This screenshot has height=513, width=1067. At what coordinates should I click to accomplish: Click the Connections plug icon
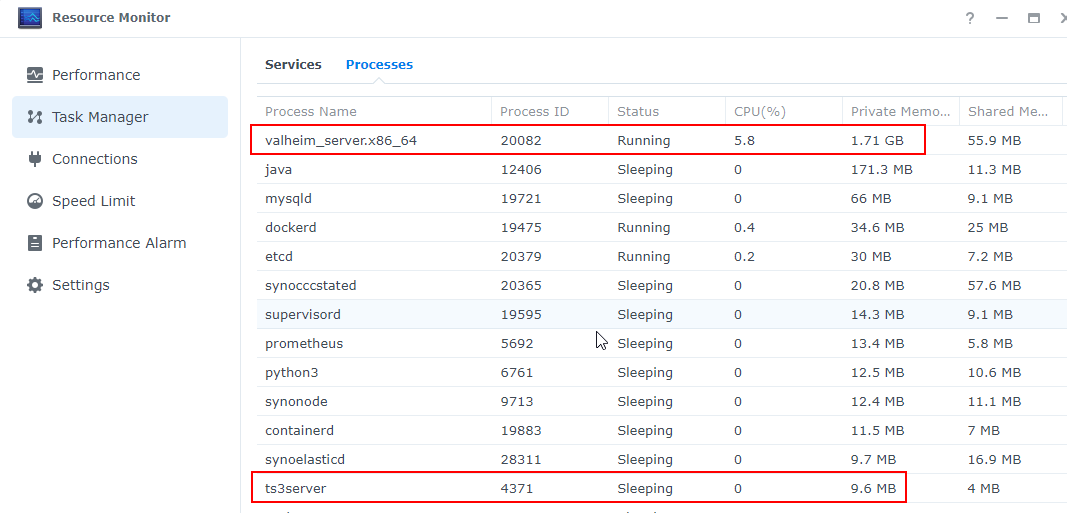pos(35,159)
